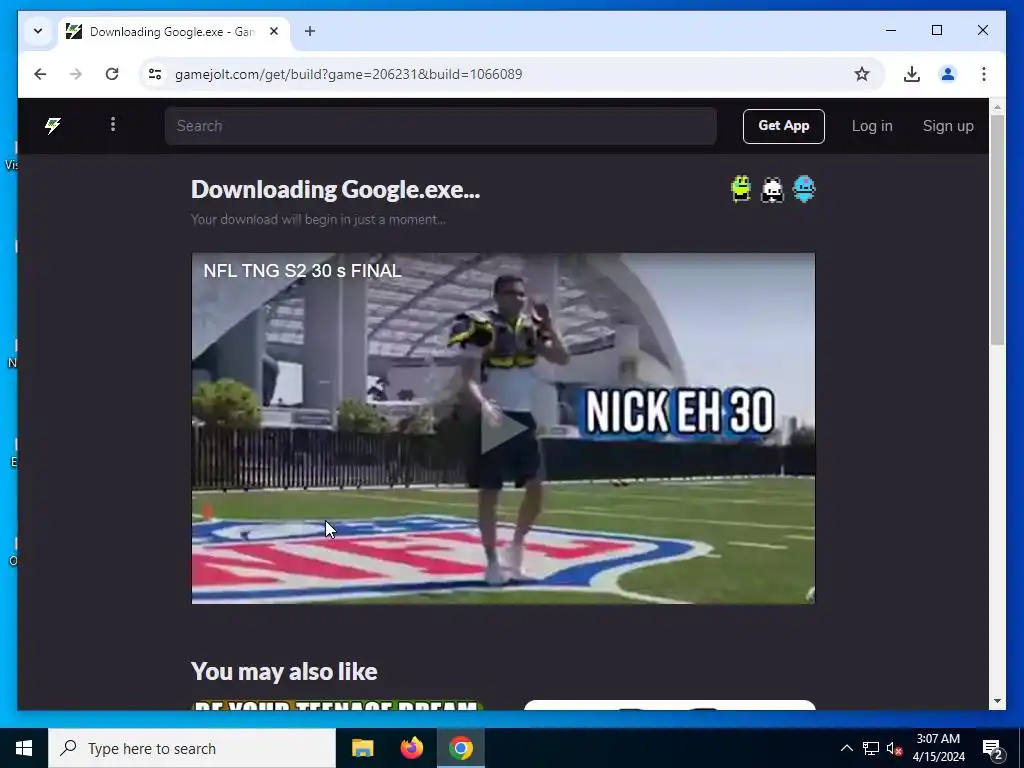This screenshot has height=768, width=1024.
Task: Show hidden system tray icons
Action: (x=846, y=748)
